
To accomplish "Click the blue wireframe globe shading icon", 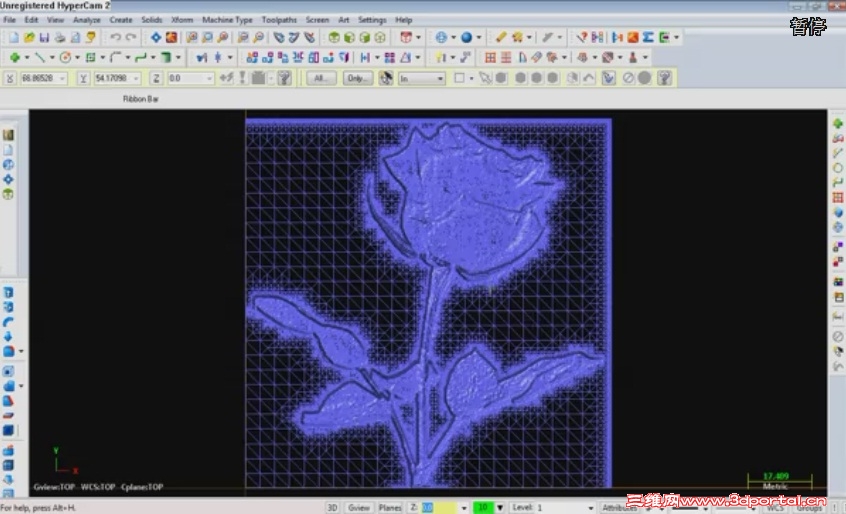I will (x=441, y=37).
